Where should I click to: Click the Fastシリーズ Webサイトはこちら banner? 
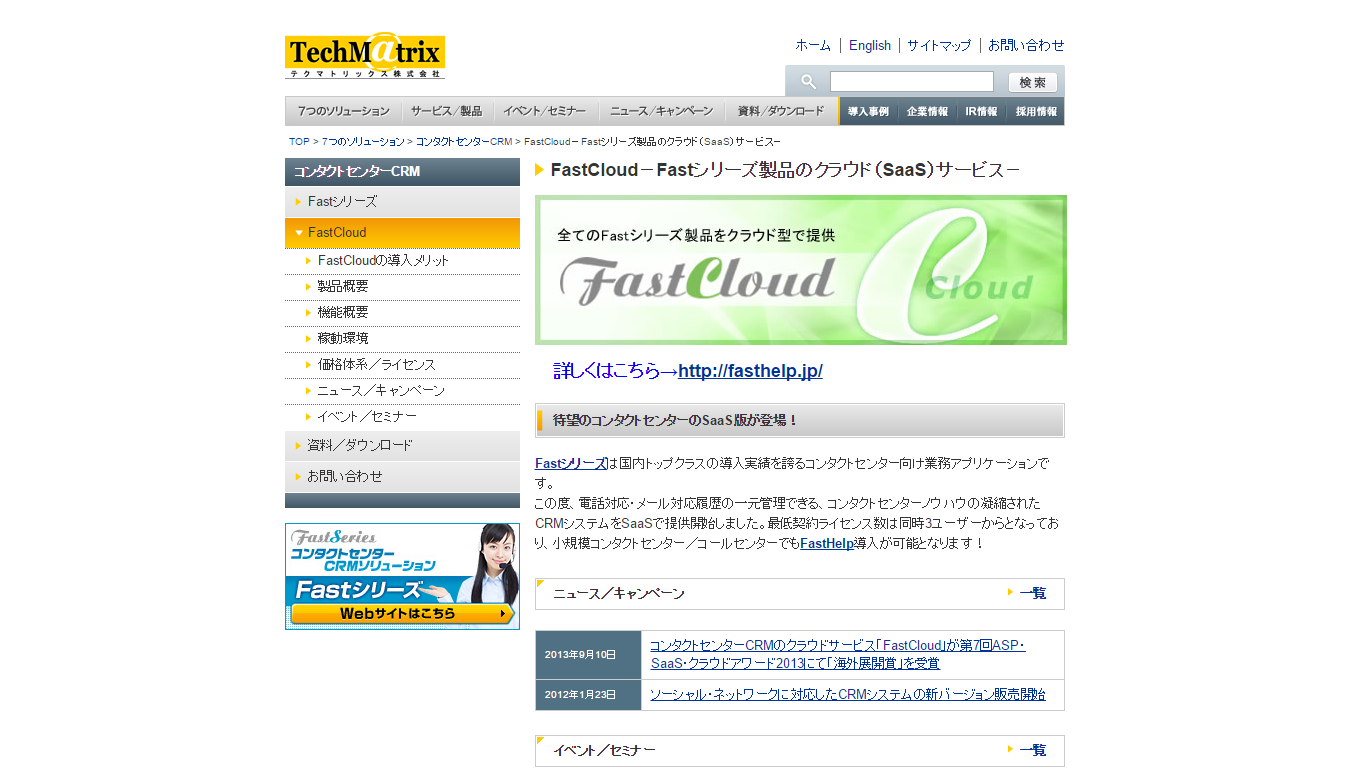(402, 576)
